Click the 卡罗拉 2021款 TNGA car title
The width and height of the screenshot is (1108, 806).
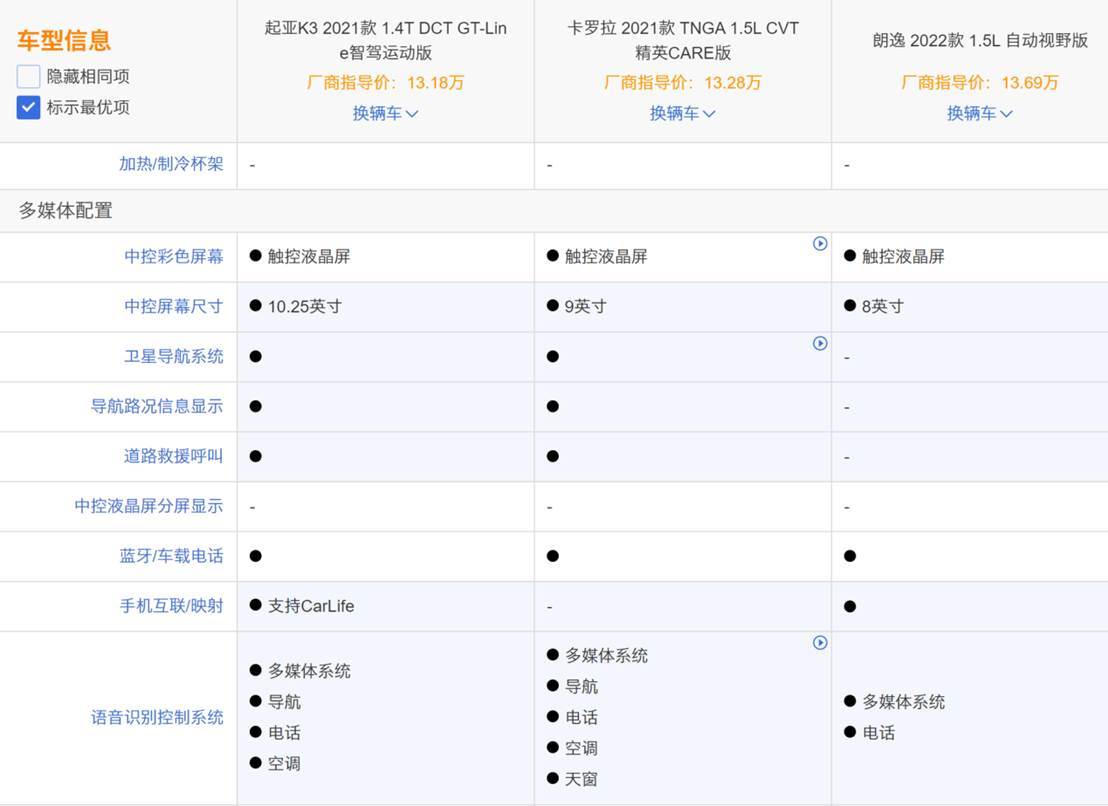tap(682, 40)
